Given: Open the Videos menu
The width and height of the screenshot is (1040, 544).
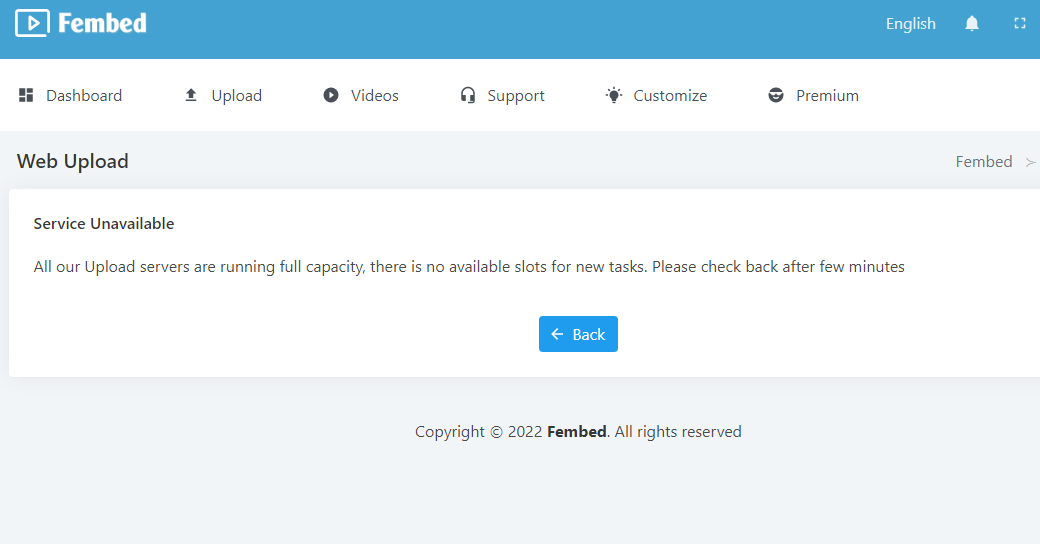Looking at the screenshot, I should coord(361,96).
